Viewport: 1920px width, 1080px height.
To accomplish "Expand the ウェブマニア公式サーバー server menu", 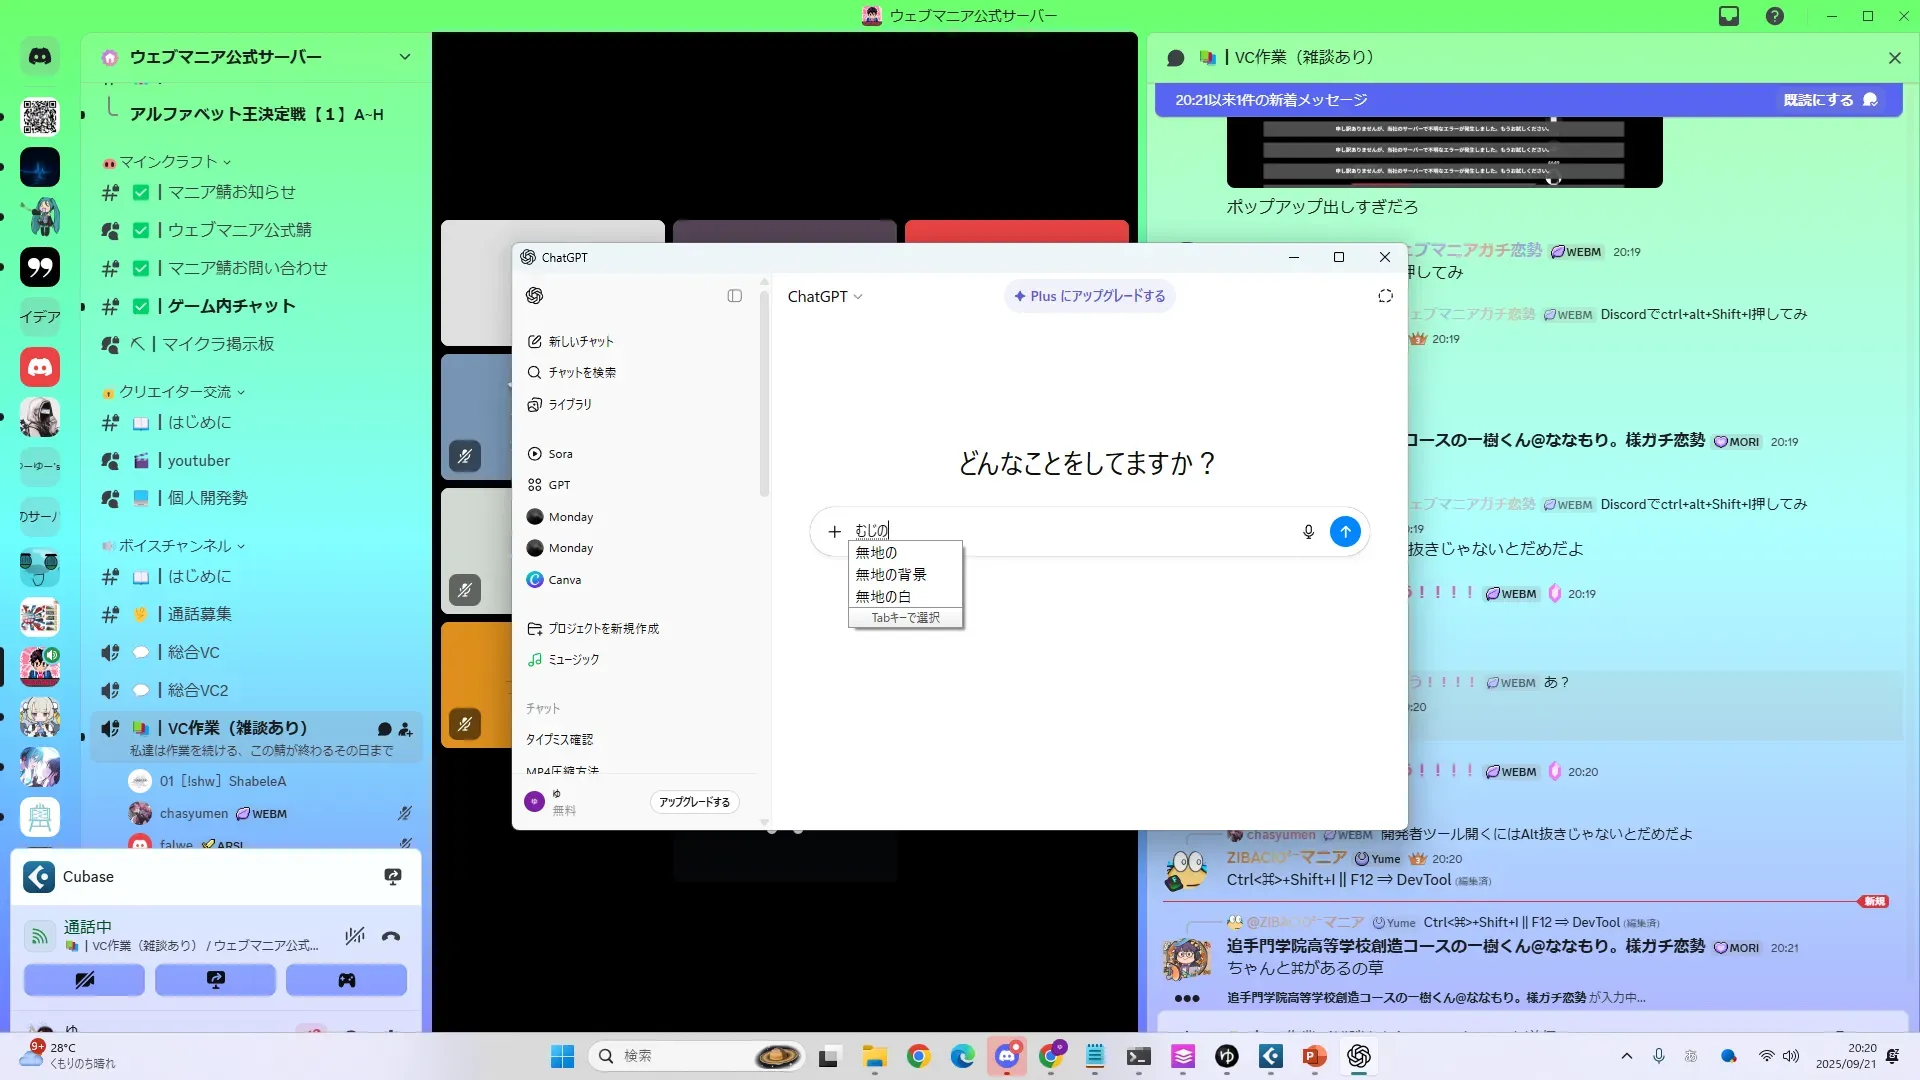I will [404, 57].
